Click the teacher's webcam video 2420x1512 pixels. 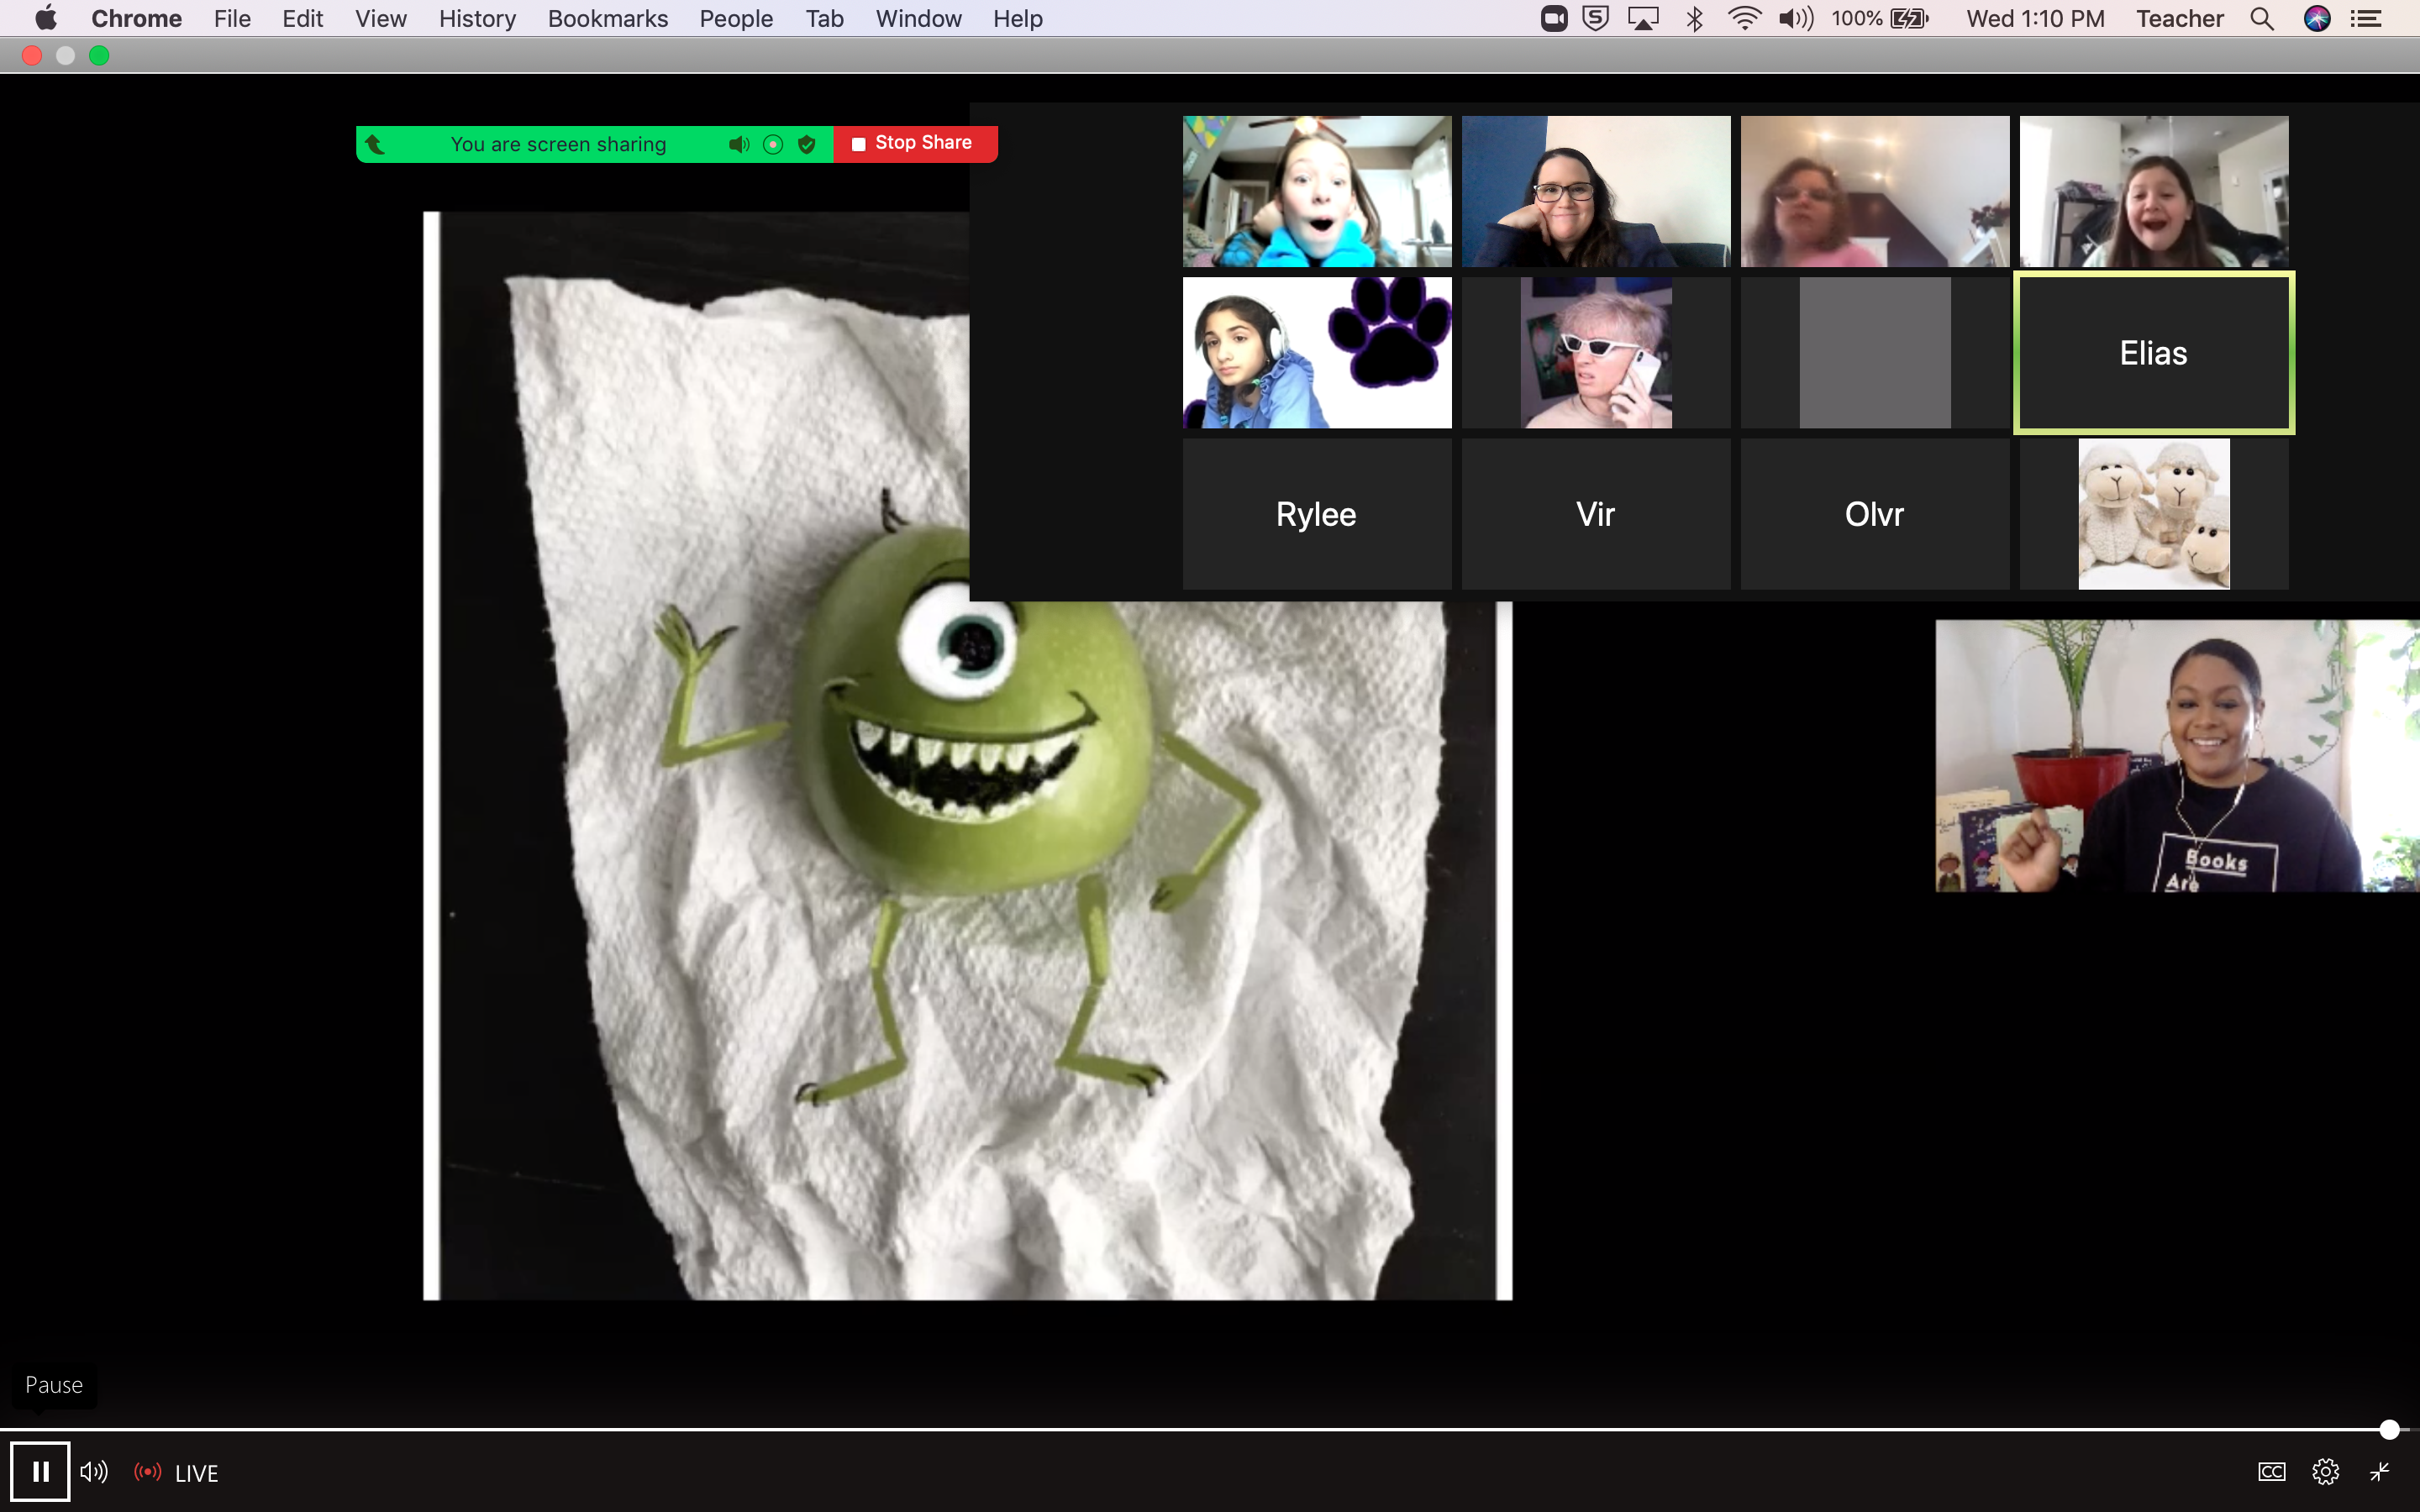point(2177,756)
